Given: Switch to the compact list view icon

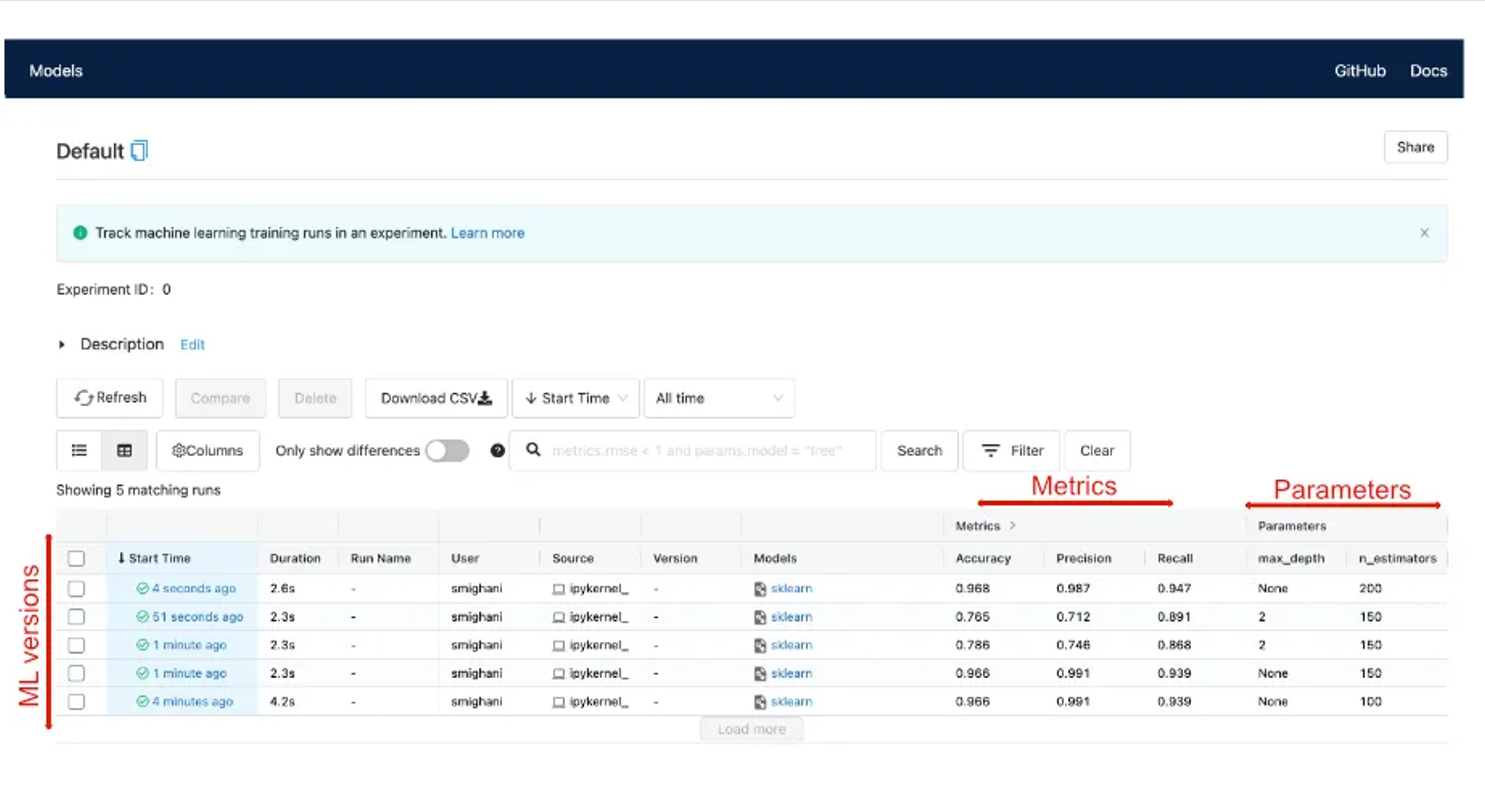Looking at the screenshot, I should tap(79, 451).
